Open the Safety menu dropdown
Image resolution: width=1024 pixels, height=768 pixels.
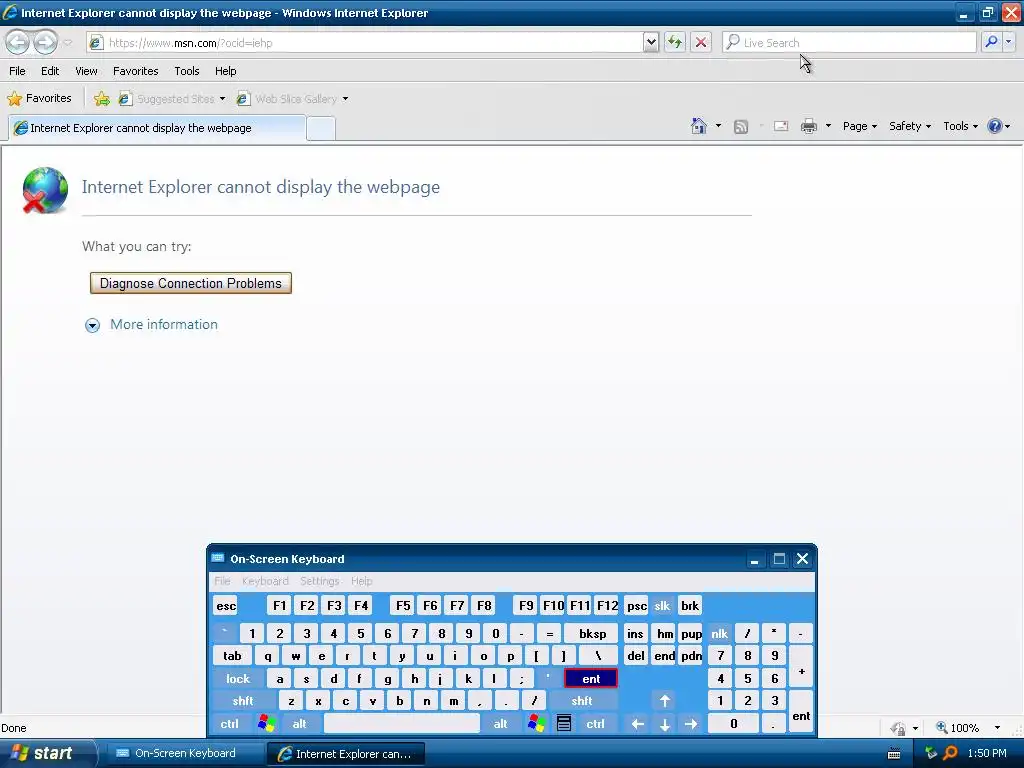pyautogui.click(x=910, y=126)
